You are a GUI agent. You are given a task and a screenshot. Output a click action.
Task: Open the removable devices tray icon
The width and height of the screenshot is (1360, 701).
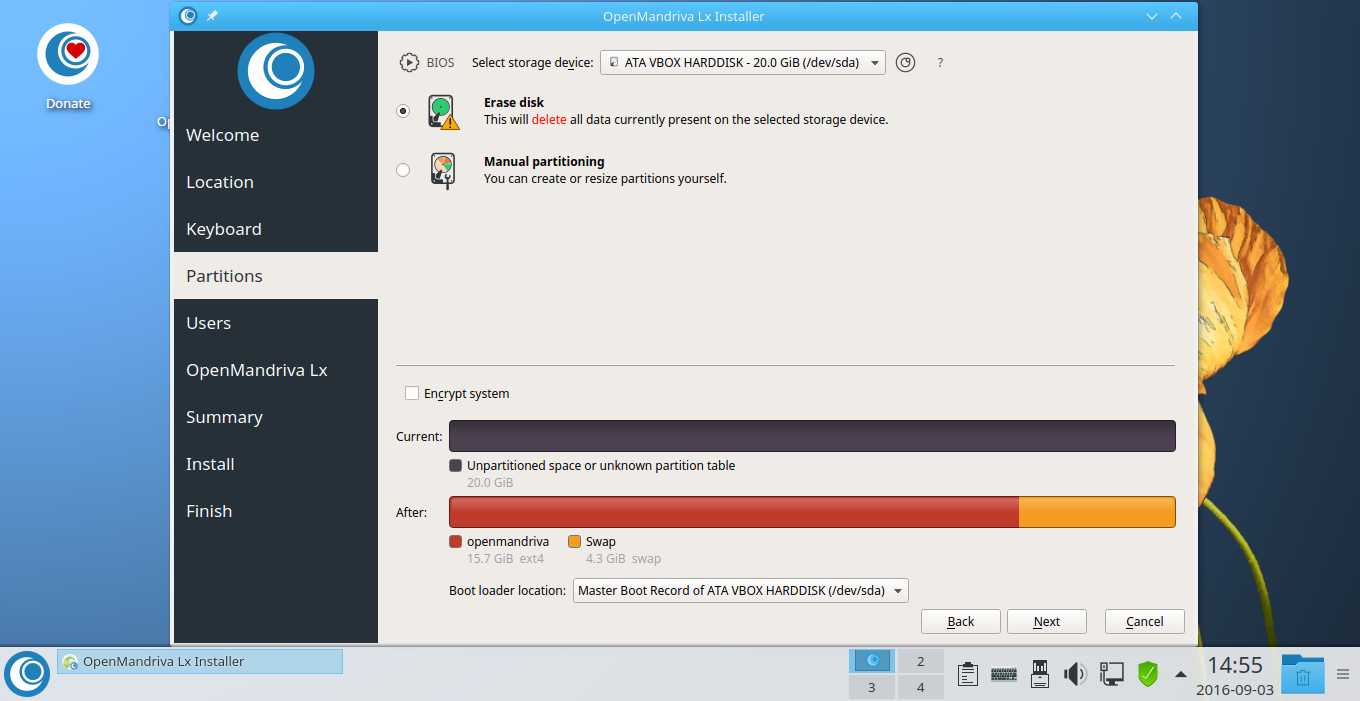pos(1039,674)
